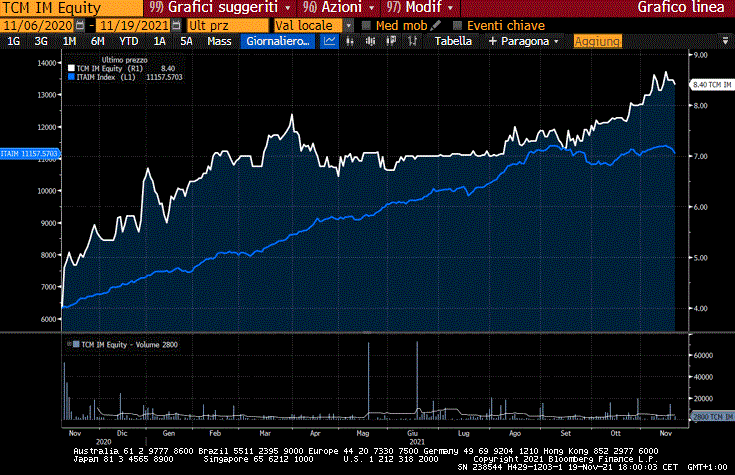Click the 2800 TCM IM volume label
Image resolution: width=735 pixels, height=475 pixels.
(x=712, y=416)
